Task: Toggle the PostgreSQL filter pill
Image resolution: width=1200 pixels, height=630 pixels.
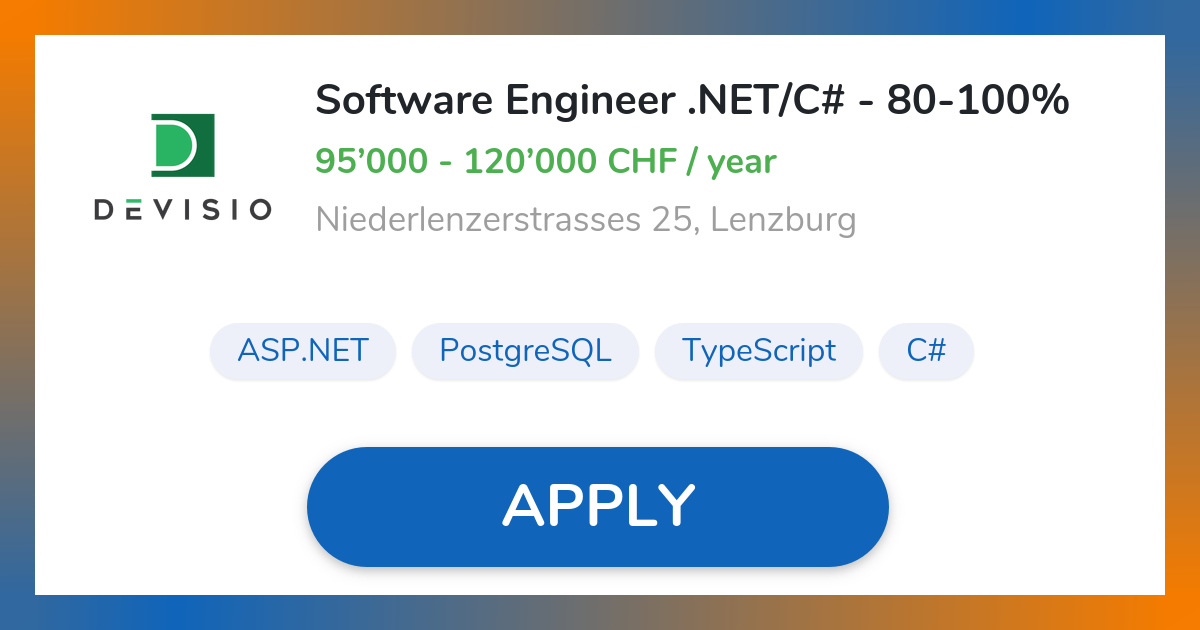Action: (525, 351)
